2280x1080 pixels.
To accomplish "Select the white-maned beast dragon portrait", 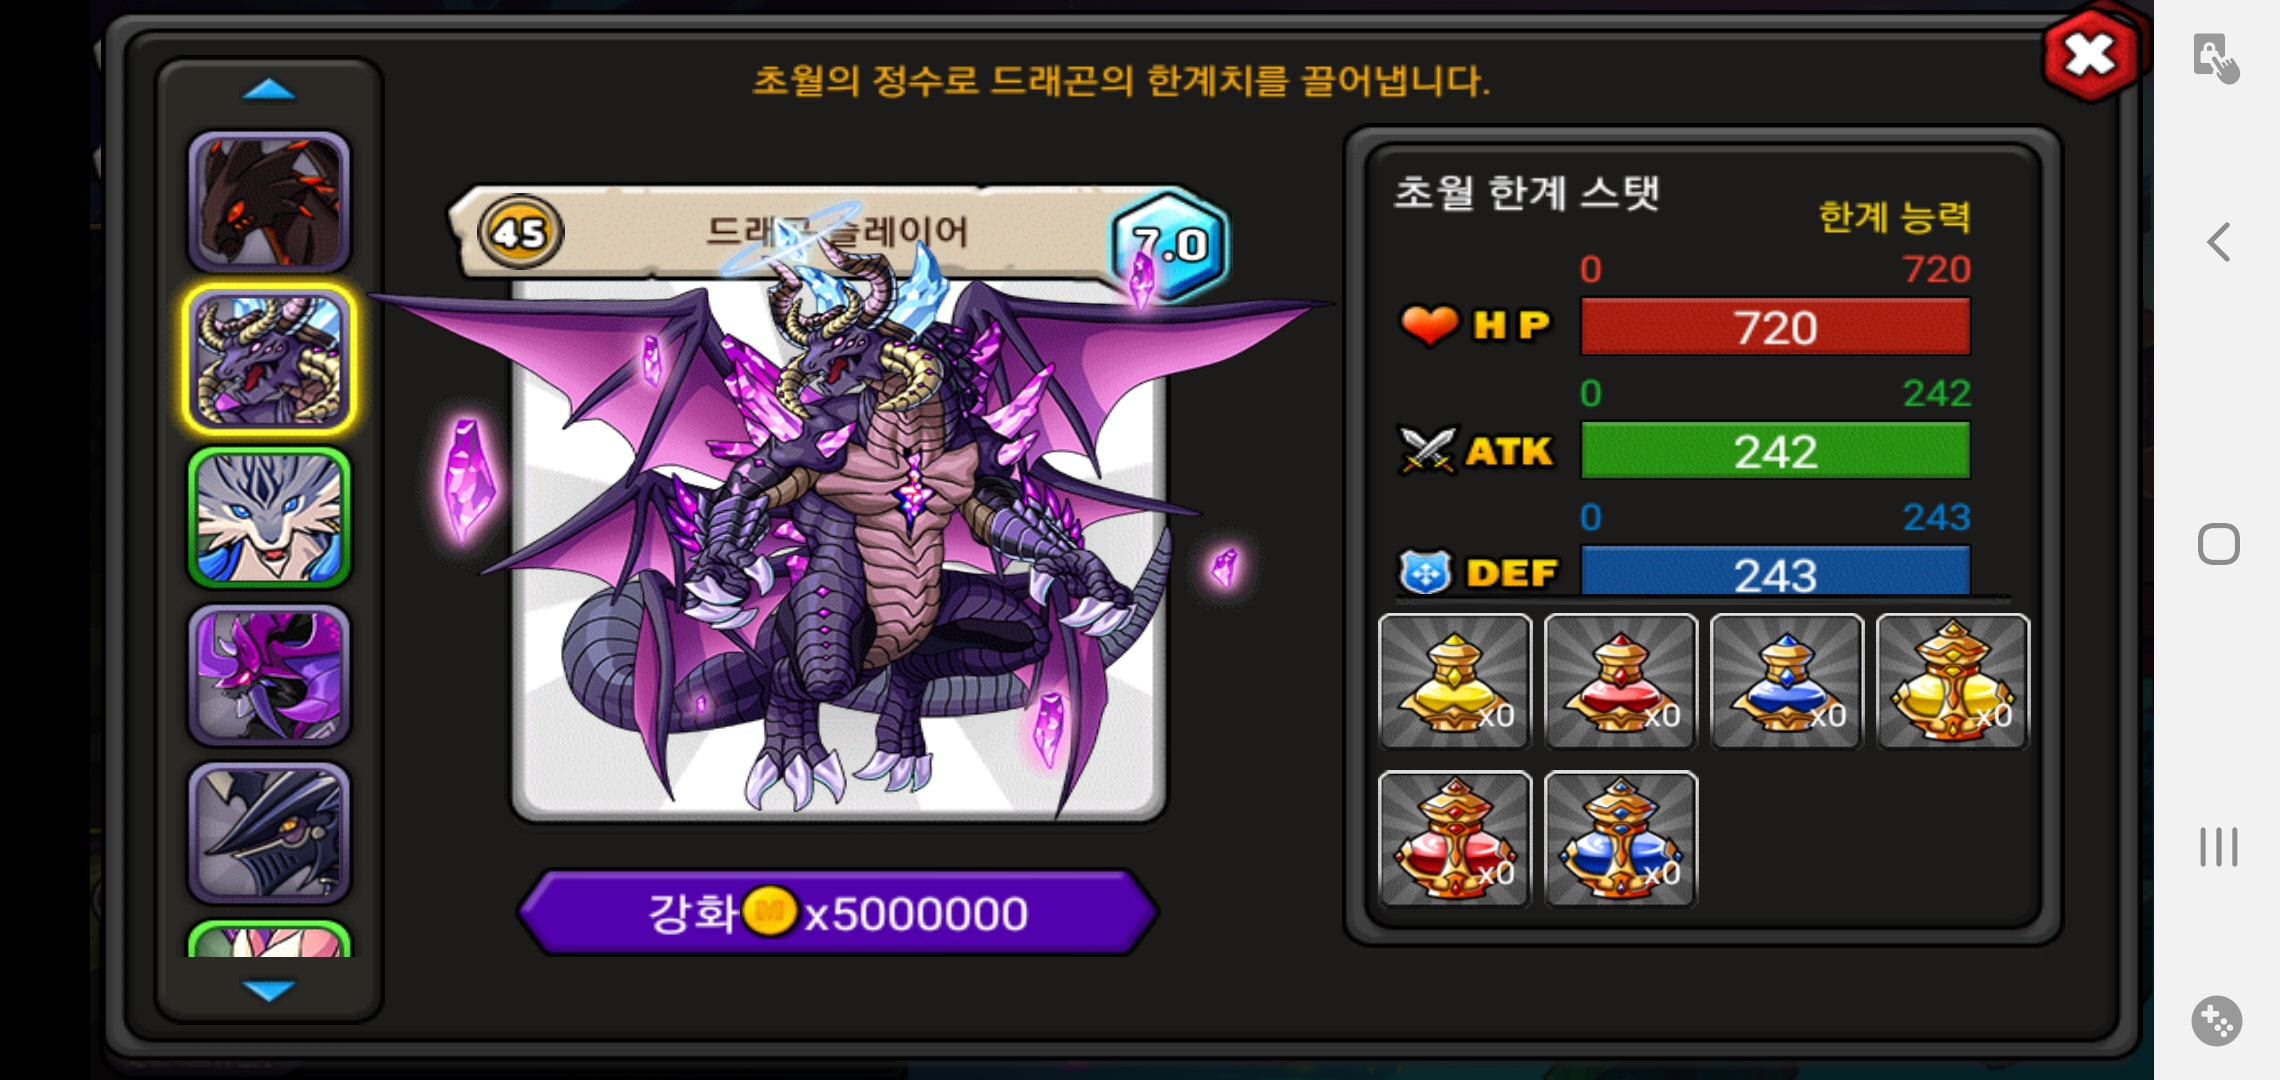I will (x=269, y=518).
